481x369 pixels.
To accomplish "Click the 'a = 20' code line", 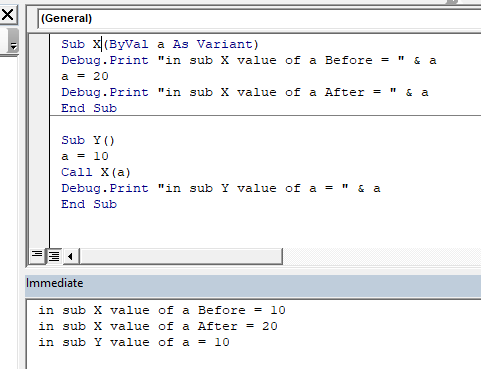I will pos(85,76).
